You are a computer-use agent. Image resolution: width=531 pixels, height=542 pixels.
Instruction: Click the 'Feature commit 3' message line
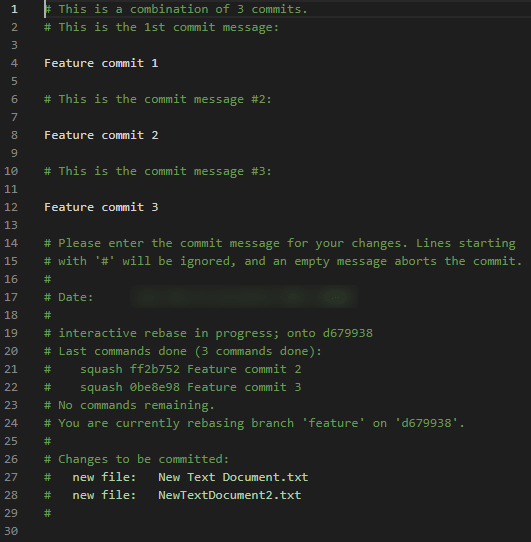click(x=101, y=207)
